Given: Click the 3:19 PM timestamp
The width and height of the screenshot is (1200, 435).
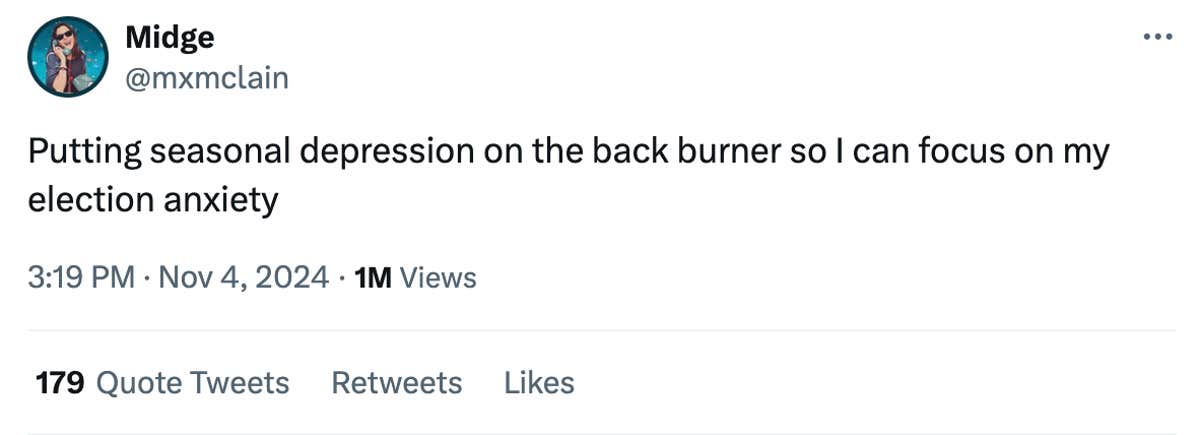Looking at the screenshot, I should click(x=80, y=277).
